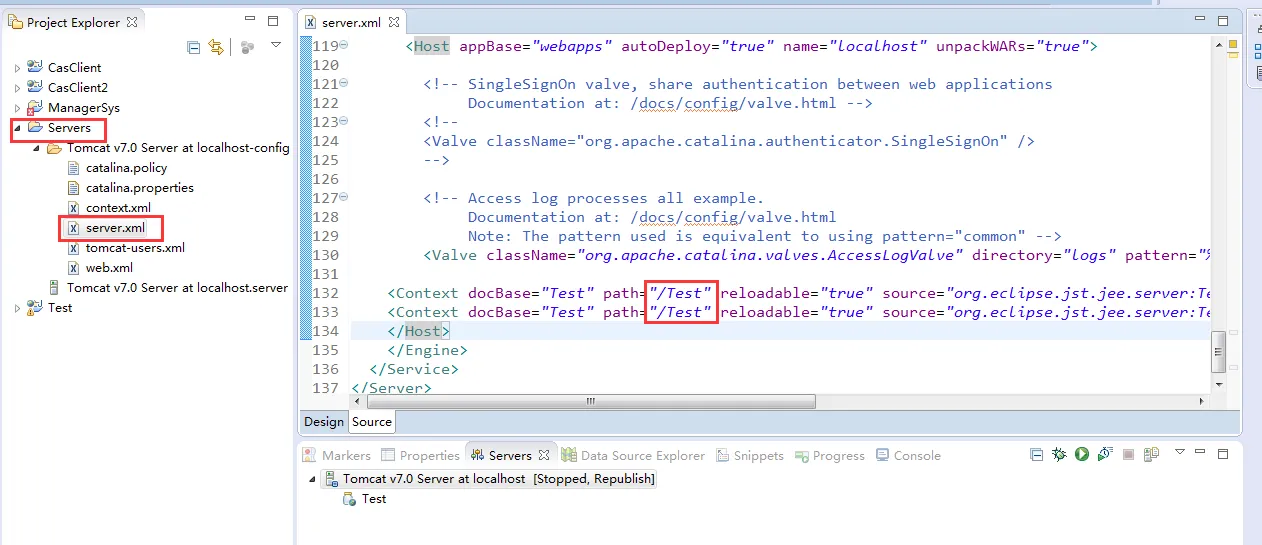This screenshot has width=1262, height=545.
Task: Click the stop server icon
Action: (1129, 455)
